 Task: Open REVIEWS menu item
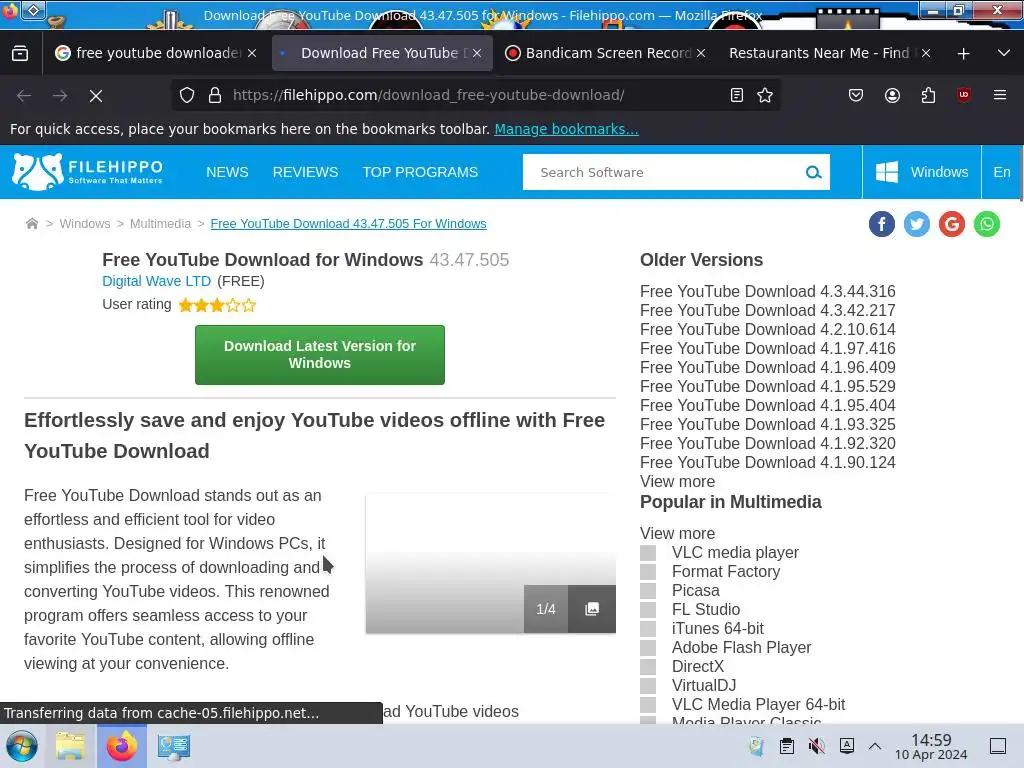tap(306, 172)
